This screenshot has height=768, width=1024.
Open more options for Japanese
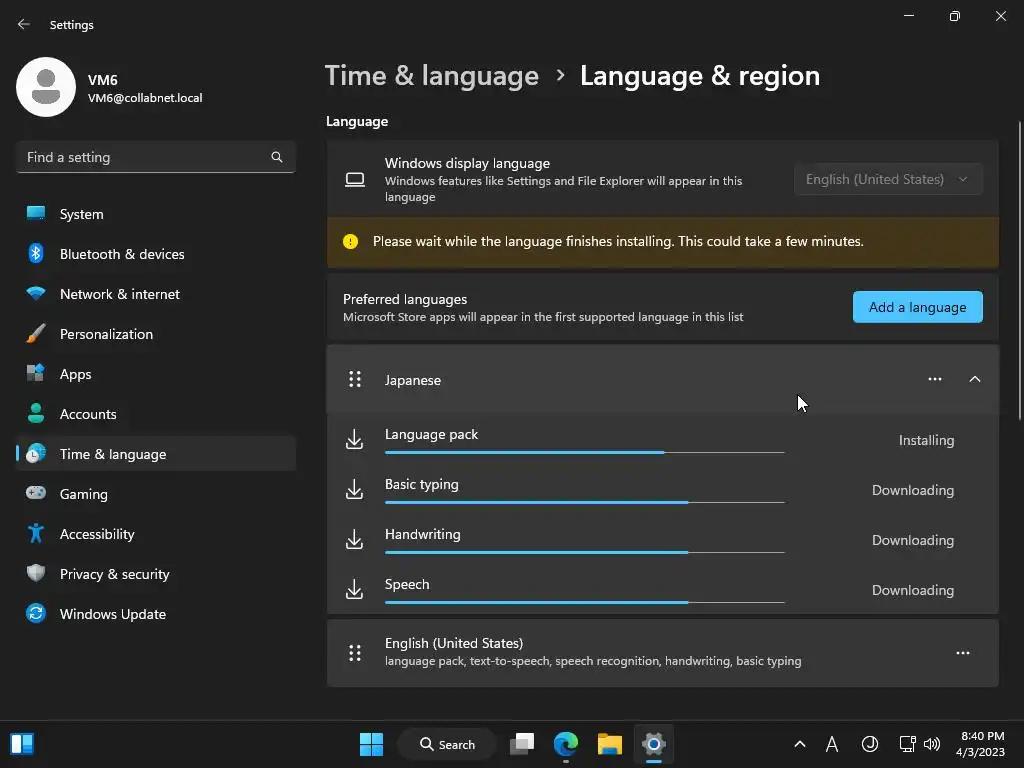[935, 379]
